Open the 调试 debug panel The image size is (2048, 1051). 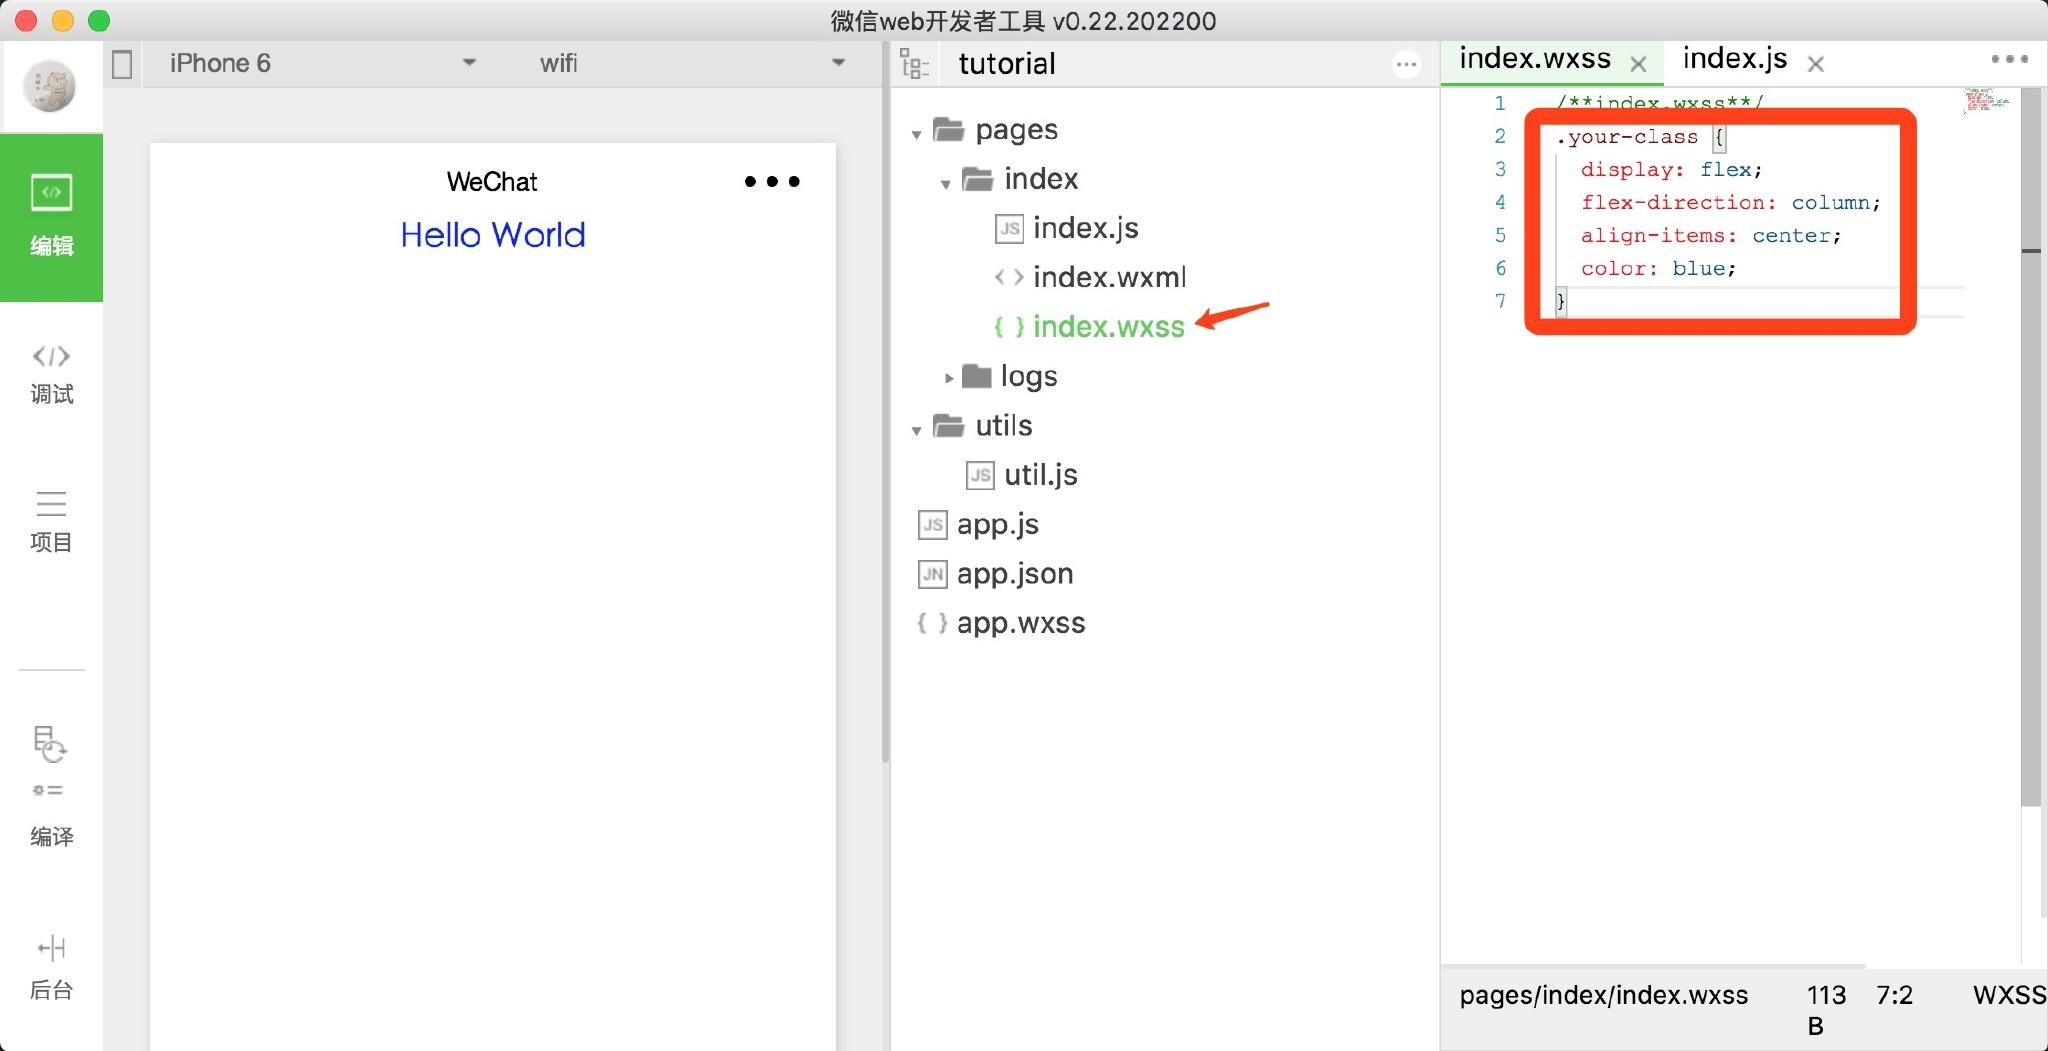tap(51, 375)
